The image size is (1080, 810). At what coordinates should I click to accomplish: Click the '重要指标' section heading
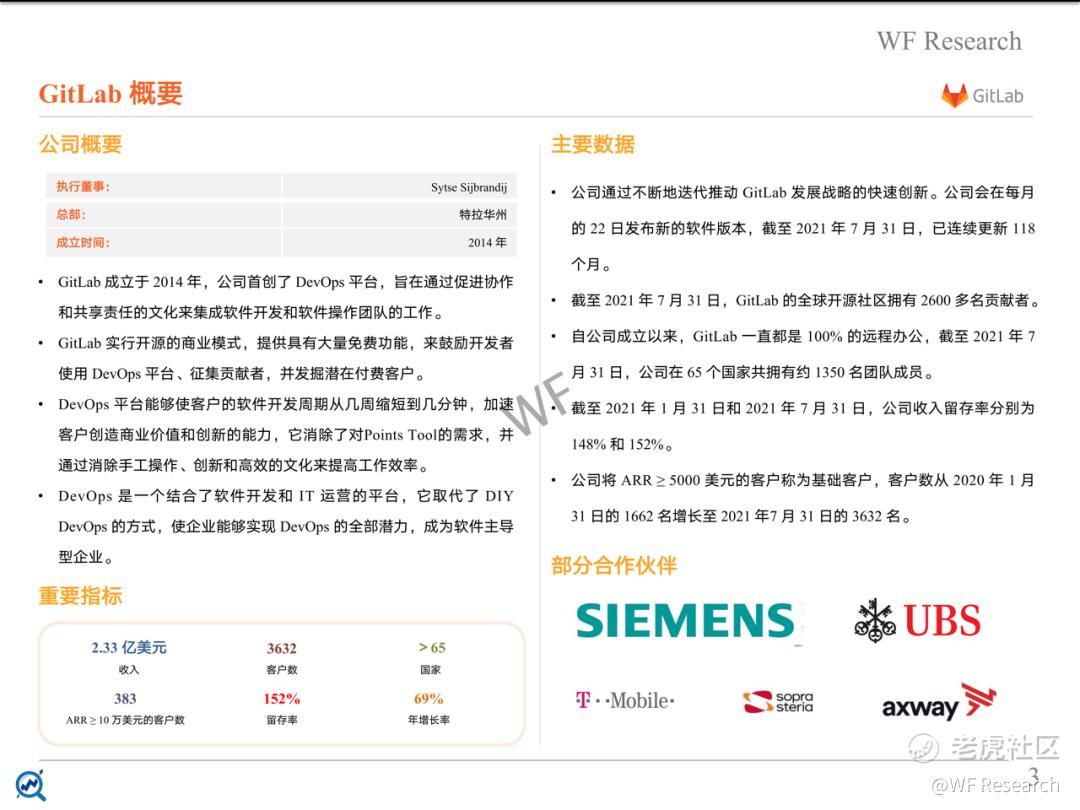[x=81, y=595]
